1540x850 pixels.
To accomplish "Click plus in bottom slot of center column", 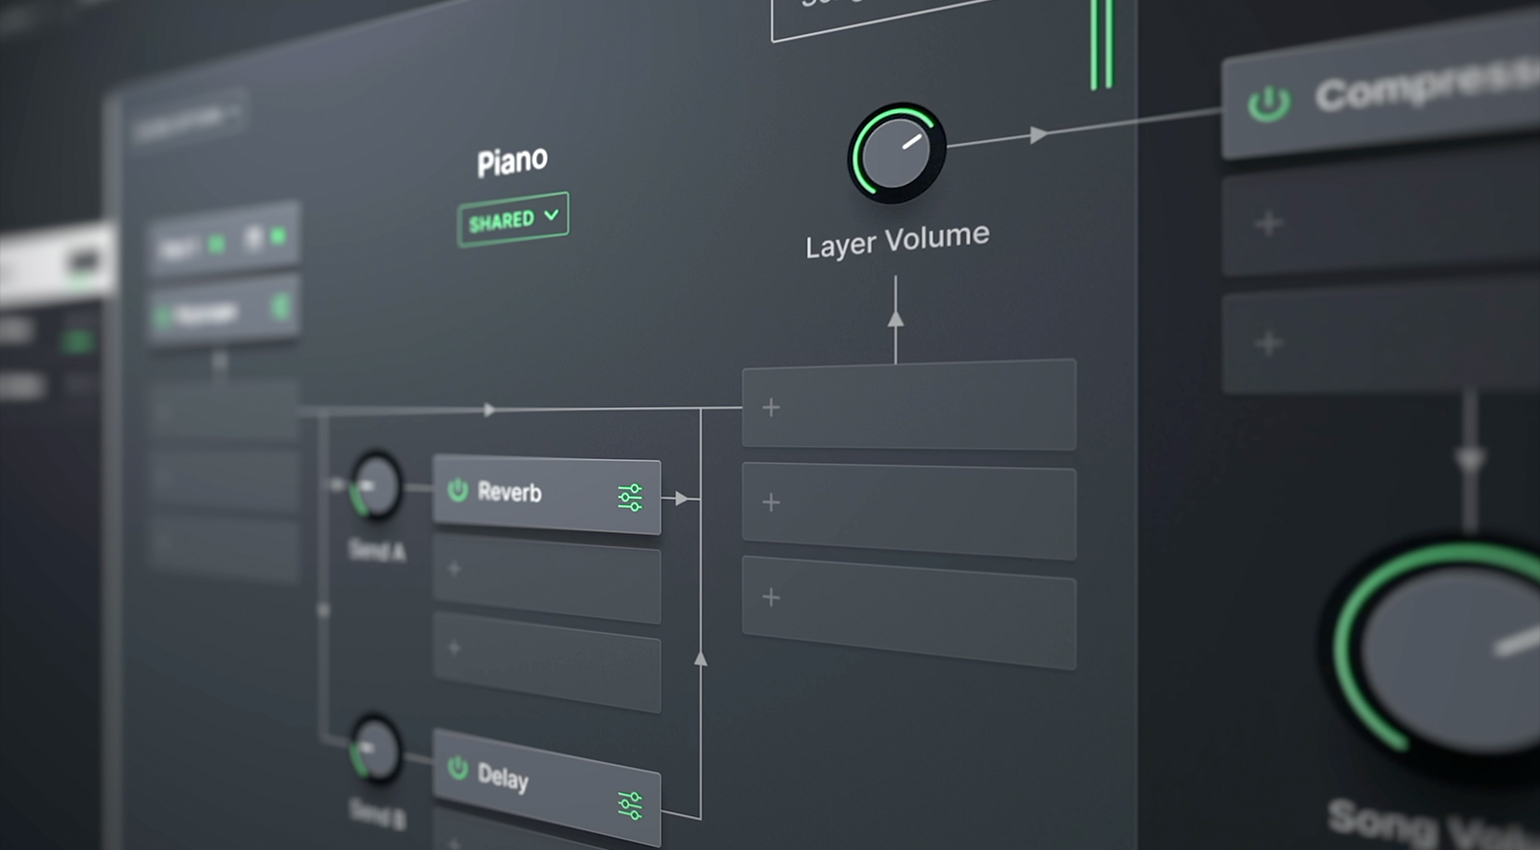I will pos(771,597).
